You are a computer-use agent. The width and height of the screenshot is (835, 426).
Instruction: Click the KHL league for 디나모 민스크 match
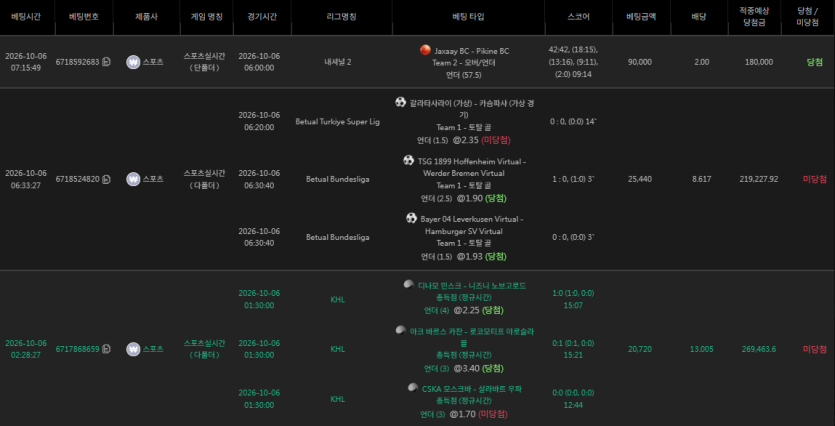pos(338,300)
